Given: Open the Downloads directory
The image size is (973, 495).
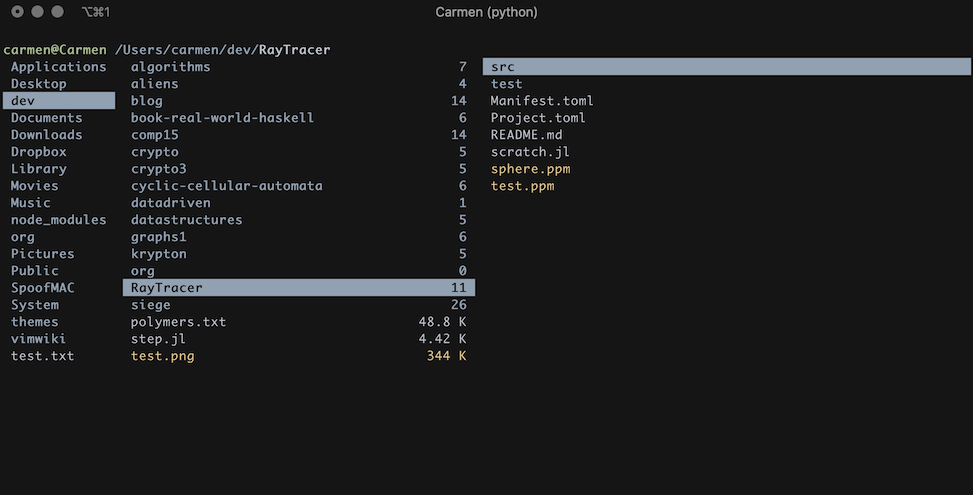Looking at the screenshot, I should 46,135.
